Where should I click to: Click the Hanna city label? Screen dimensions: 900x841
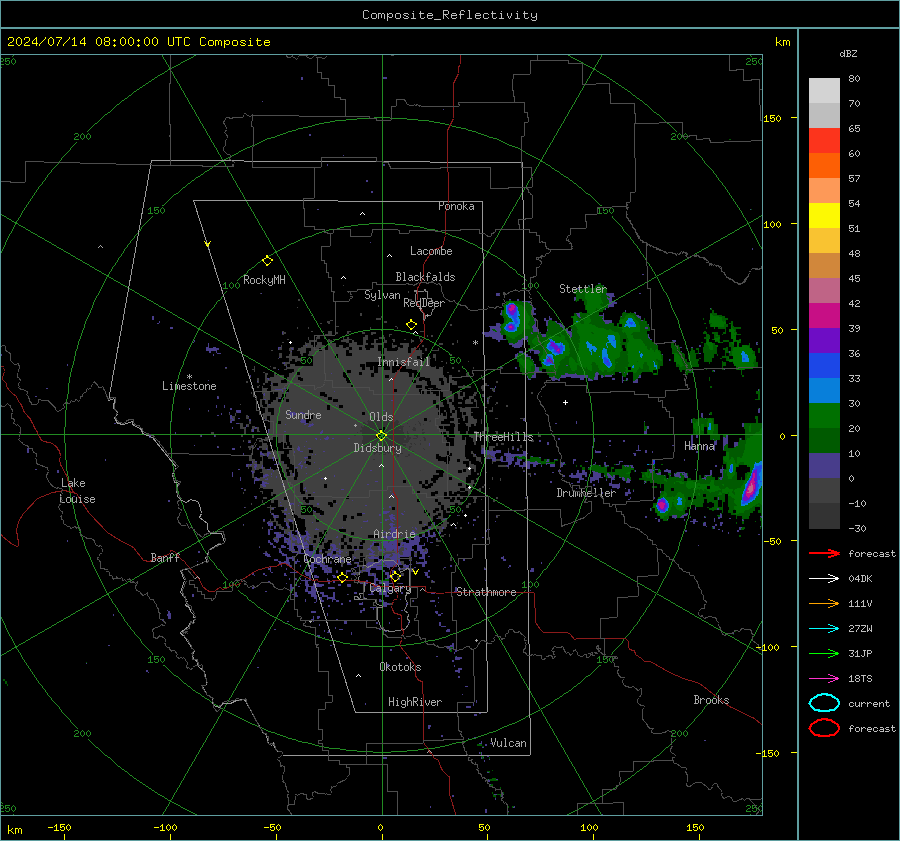[699, 446]
